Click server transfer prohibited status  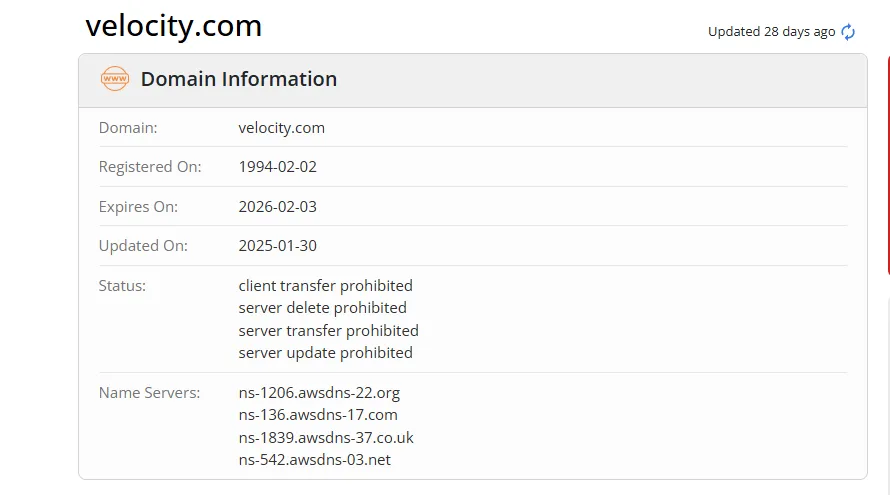pyautogui.click(x=329, y=330)
